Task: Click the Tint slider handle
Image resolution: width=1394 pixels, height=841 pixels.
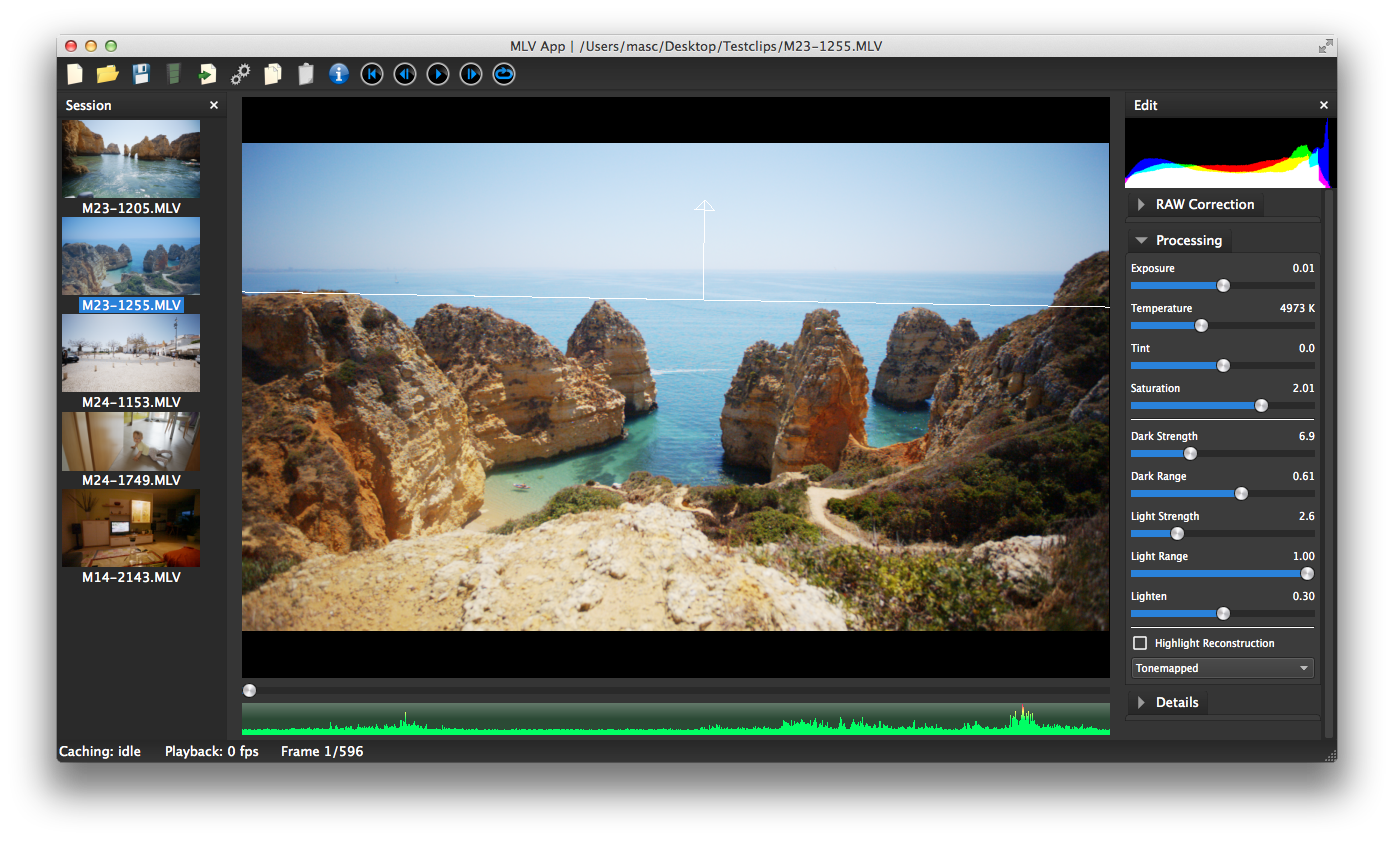Action: click(1223, 366)
